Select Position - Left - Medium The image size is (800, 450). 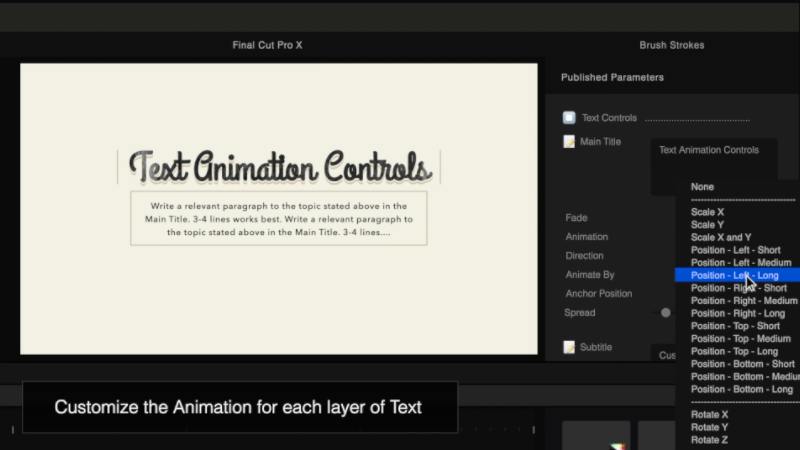(741, 263)
